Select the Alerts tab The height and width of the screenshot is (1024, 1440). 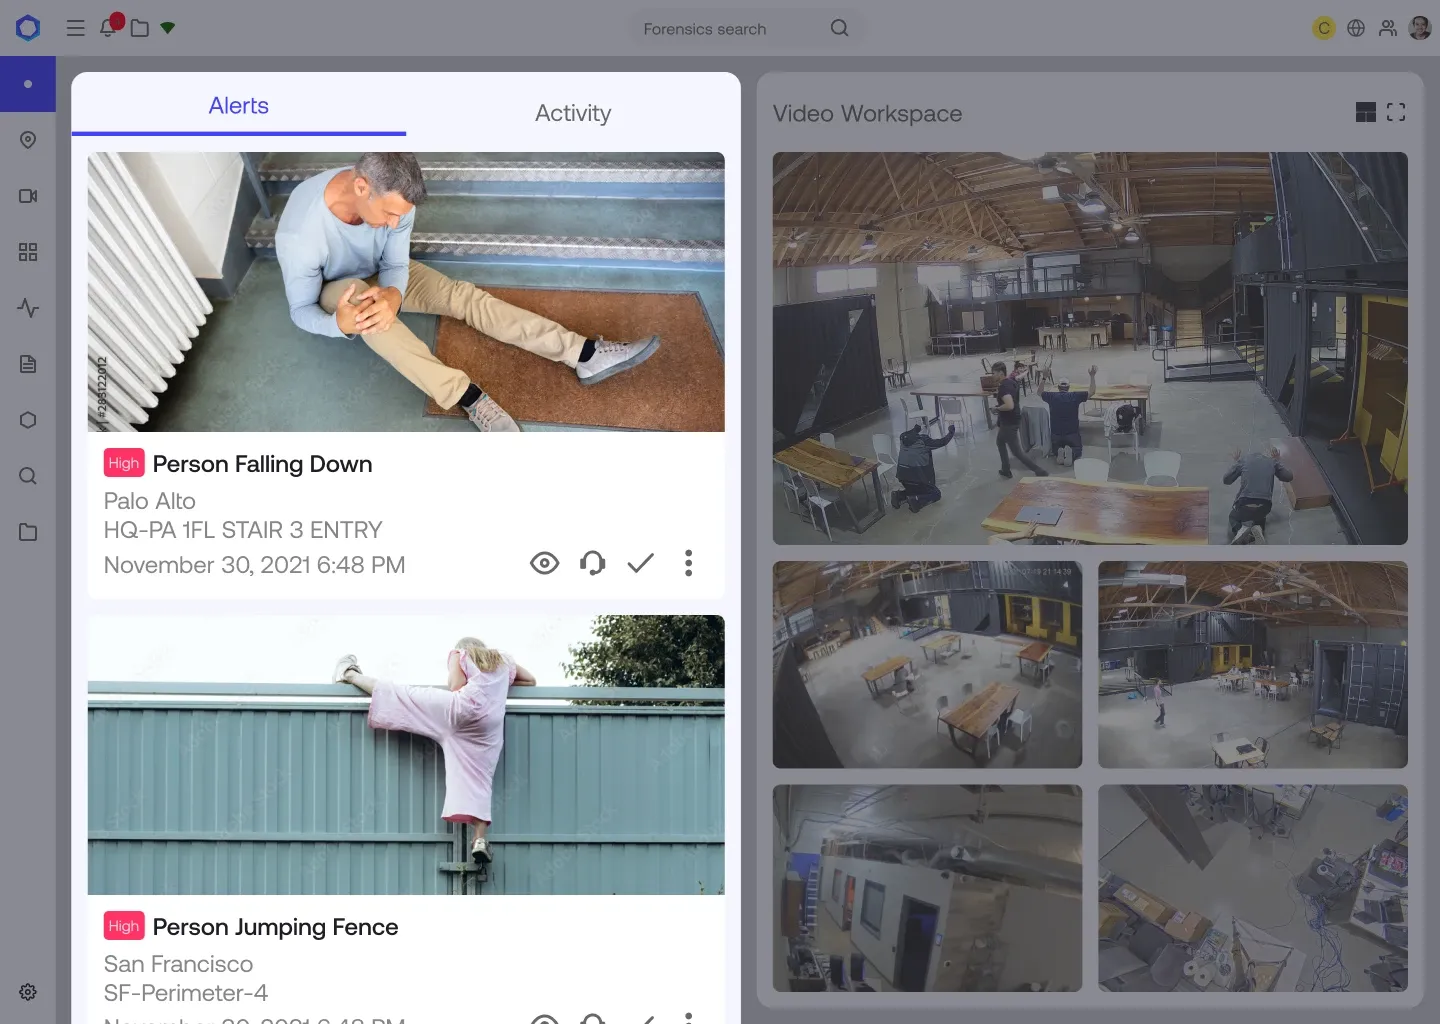(x=238, y=105)
